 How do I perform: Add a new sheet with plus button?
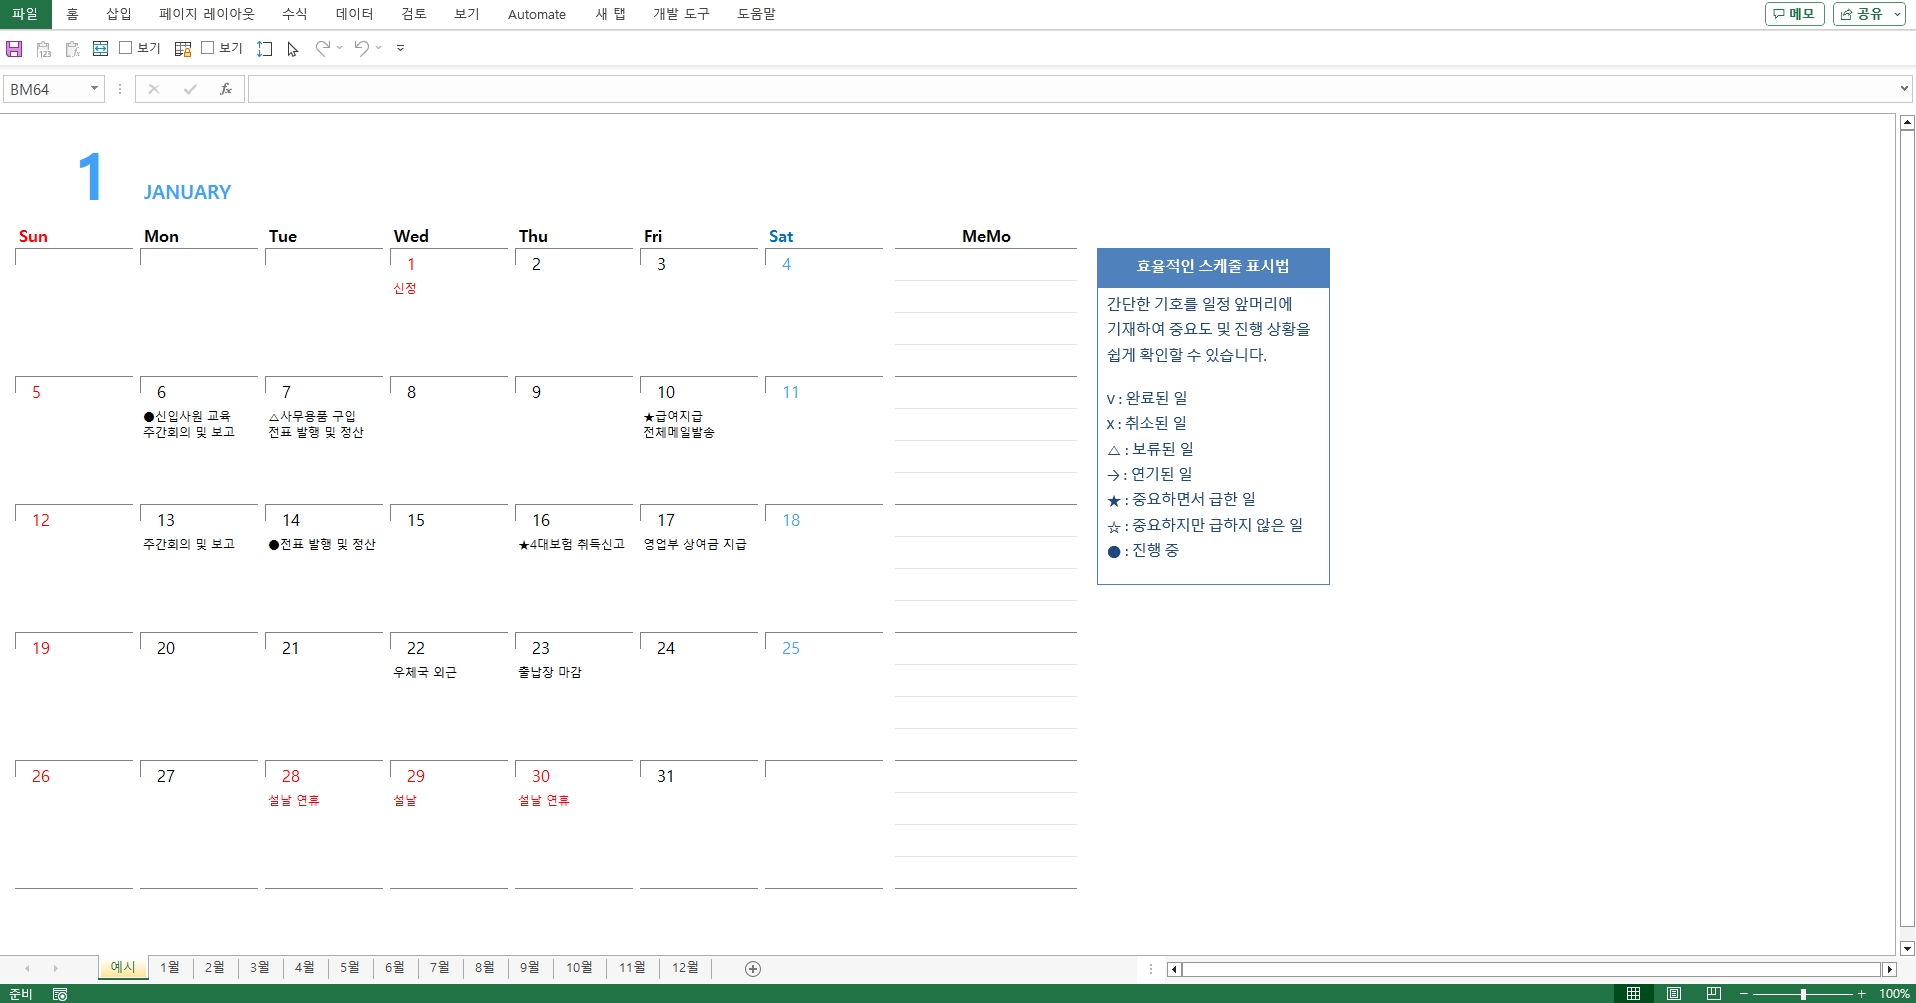pyautogui.click(x=753, y=968)
